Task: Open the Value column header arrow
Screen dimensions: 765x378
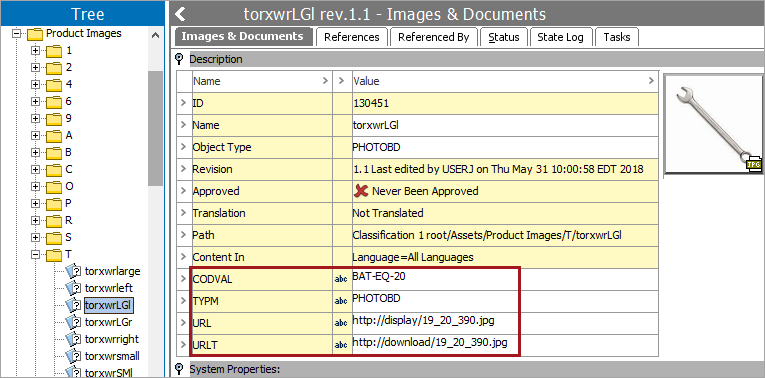Action: [x=651, y=81]
